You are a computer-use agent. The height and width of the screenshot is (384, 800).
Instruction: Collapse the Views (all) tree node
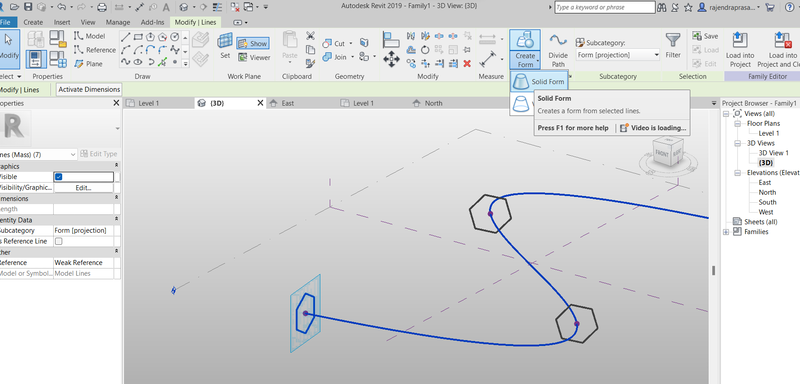[x=726, y=114]
